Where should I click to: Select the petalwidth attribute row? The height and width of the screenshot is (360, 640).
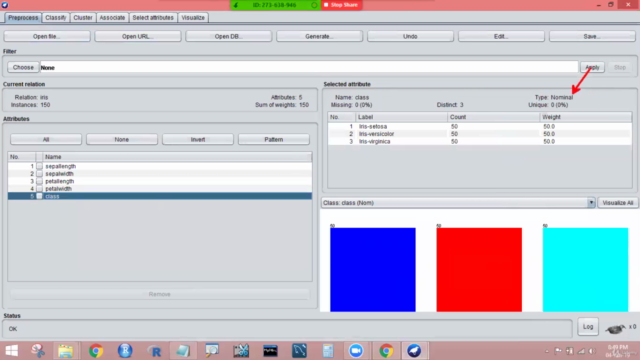tap(160, 189)
